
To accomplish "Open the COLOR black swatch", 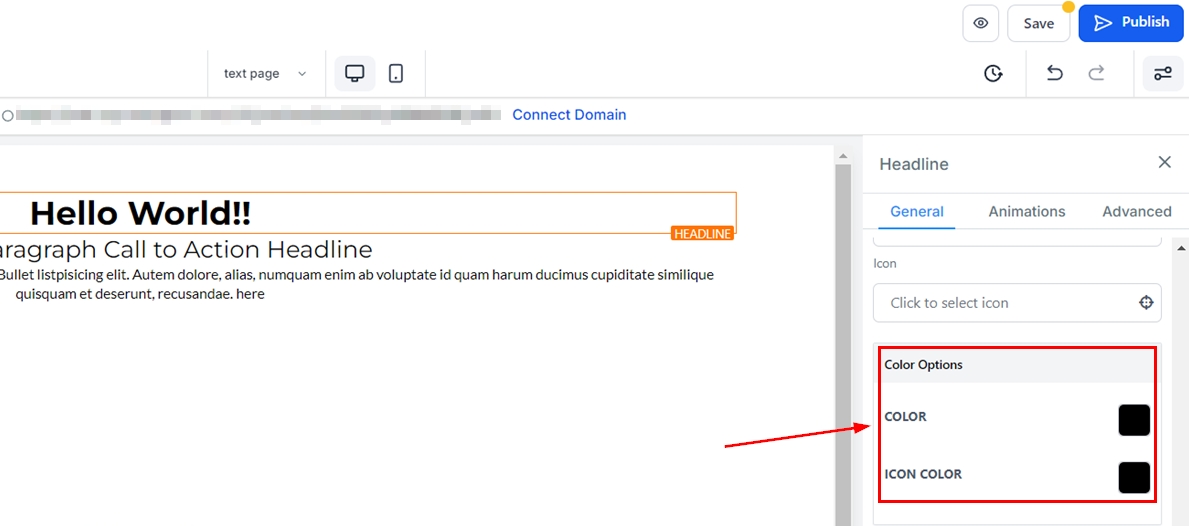I will click(x=1134, y=420).
